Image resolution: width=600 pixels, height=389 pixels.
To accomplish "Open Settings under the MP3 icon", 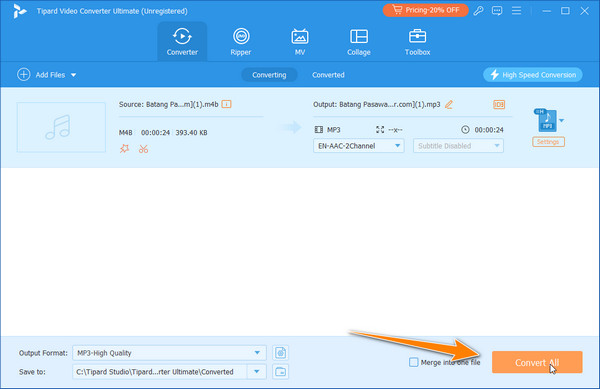I will pos(548,142).
